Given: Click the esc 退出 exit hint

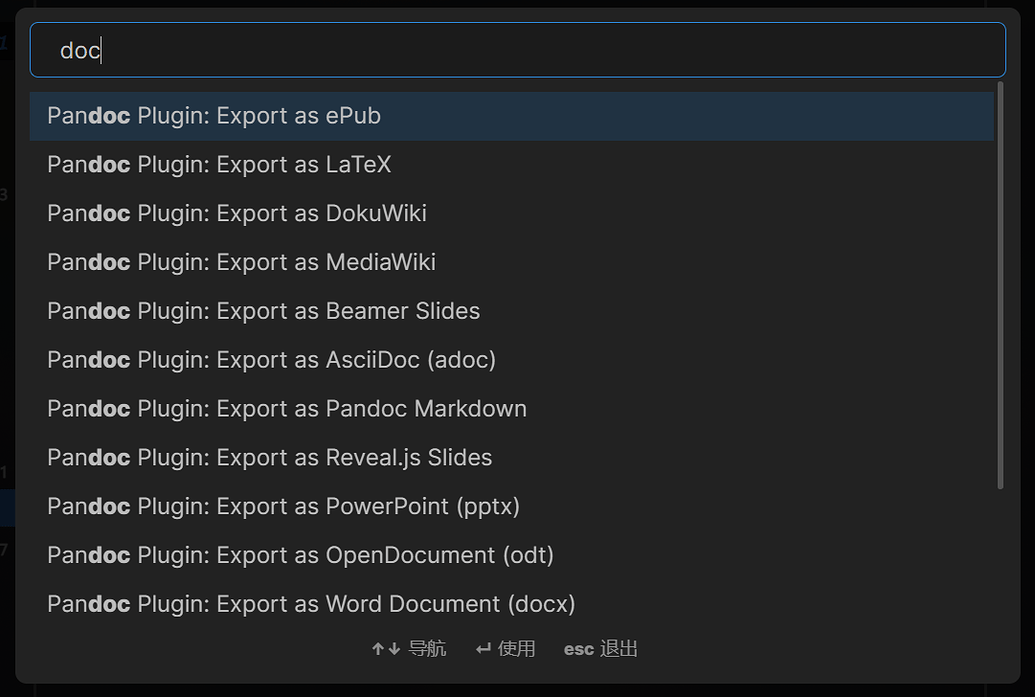Looking at the screenshot, I should pos(600,648).
